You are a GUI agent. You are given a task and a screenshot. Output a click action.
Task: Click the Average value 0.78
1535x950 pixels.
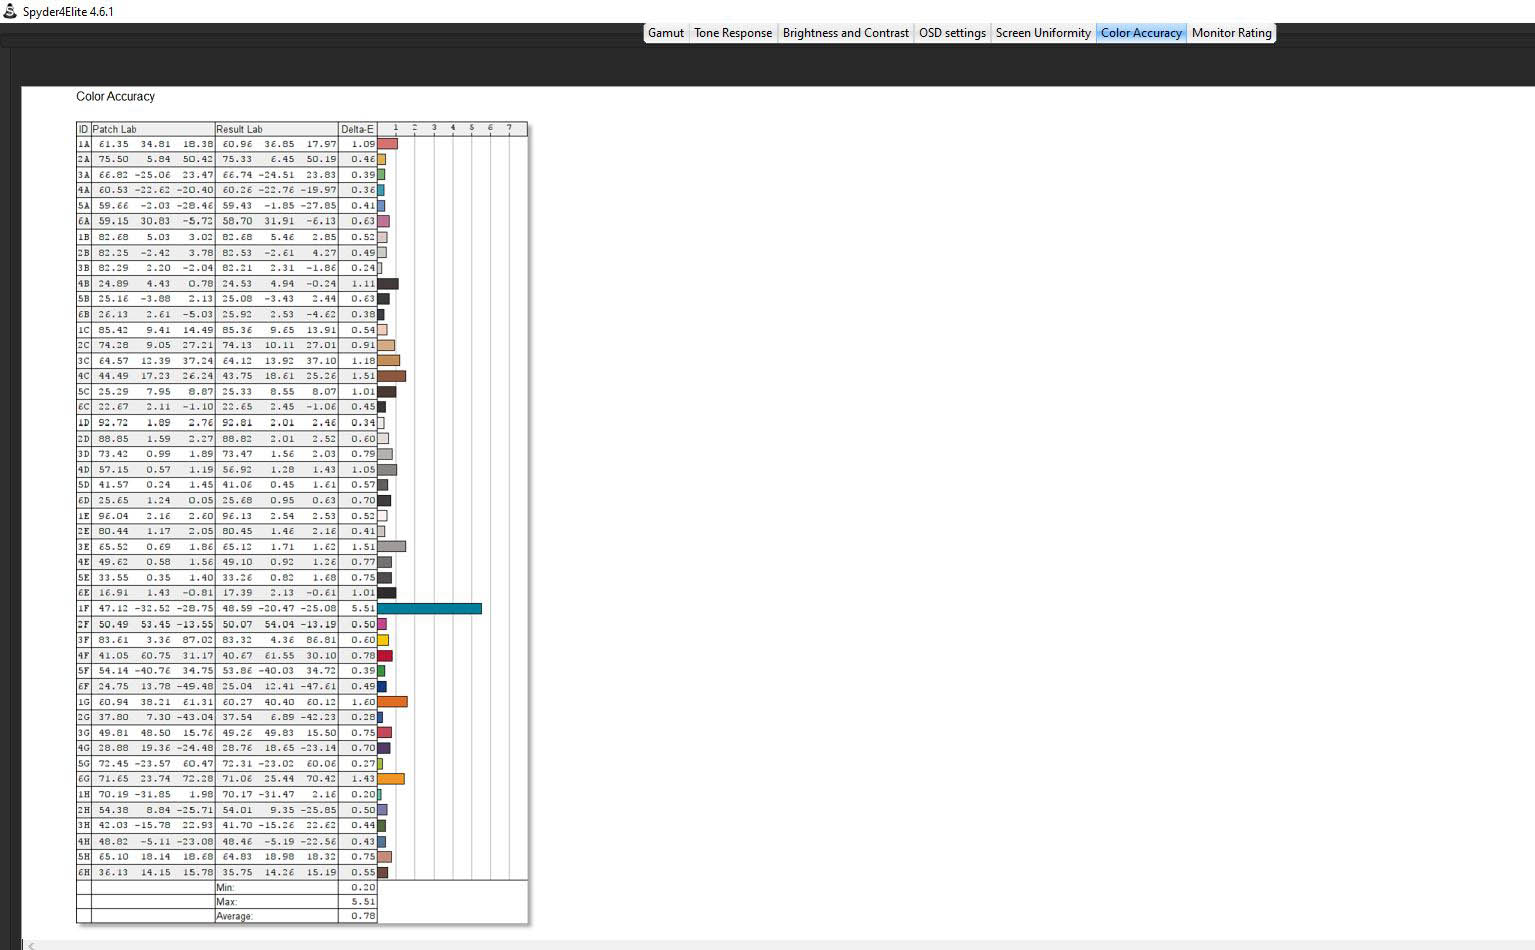[x=364, y=916]
